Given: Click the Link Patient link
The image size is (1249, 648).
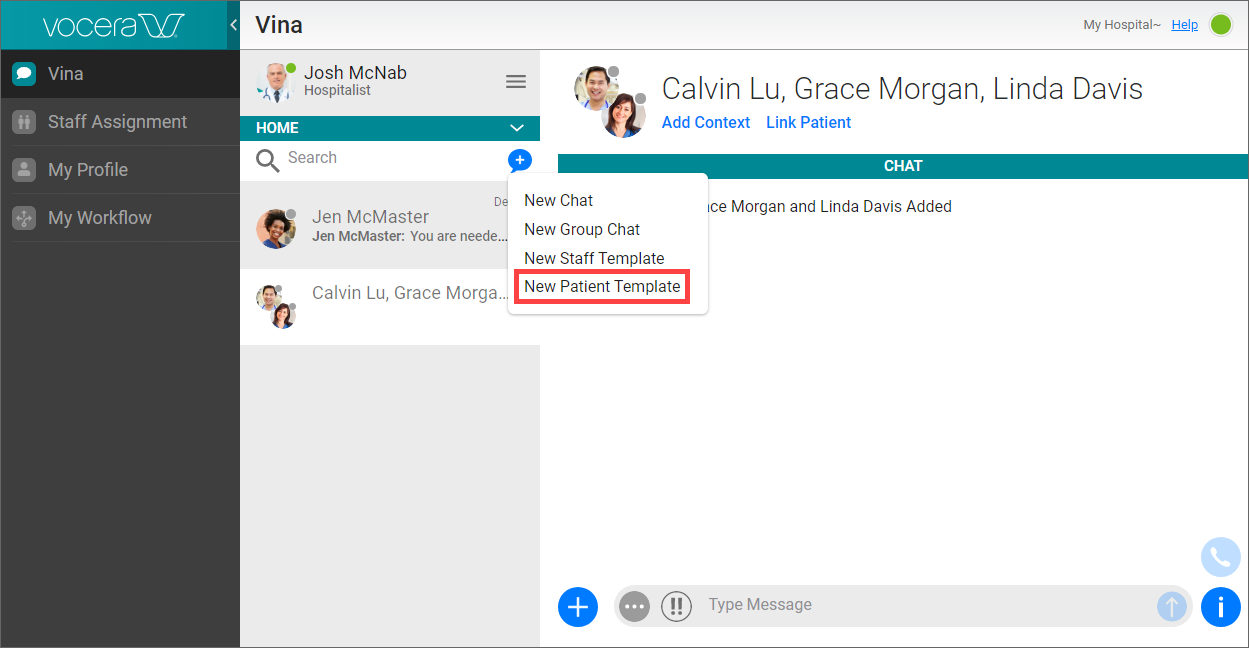Looking at the screenshot, I should pos(808,122).
